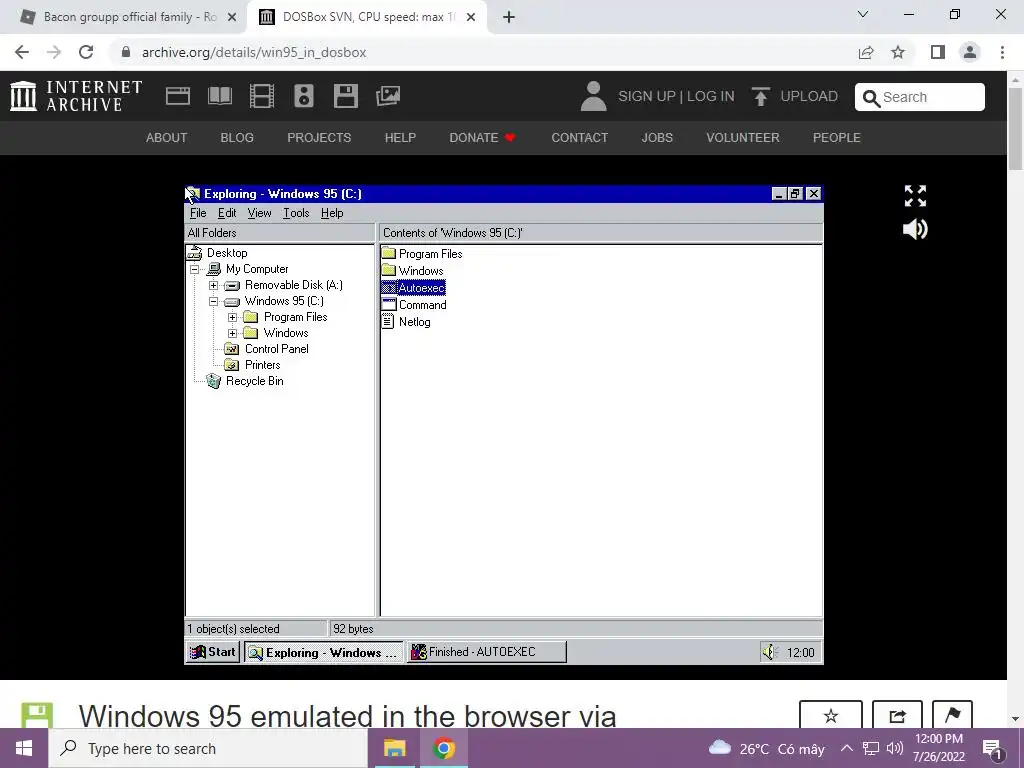Open the Internet Archive images icon
This screenshot has height=768, width=1024.
click(388, 96)
